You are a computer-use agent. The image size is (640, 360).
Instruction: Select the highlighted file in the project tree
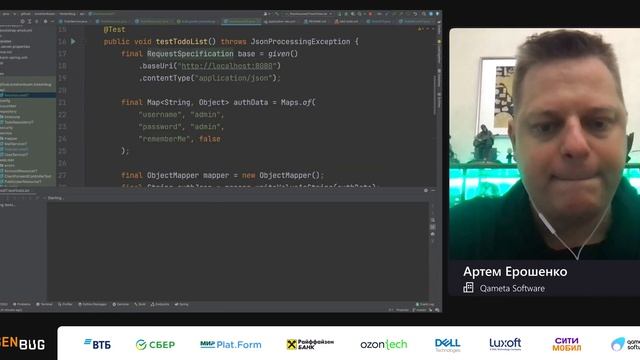click(x=28, y=95)
